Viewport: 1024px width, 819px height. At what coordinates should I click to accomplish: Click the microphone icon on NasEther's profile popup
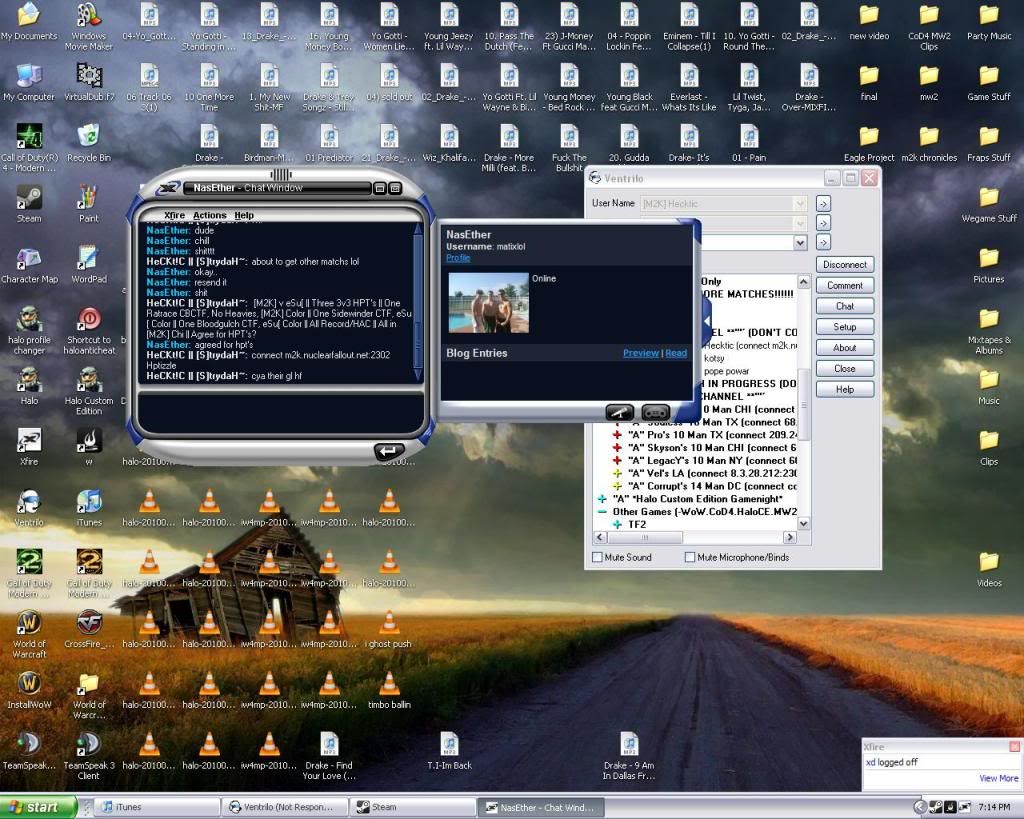[x=620, y=410]
